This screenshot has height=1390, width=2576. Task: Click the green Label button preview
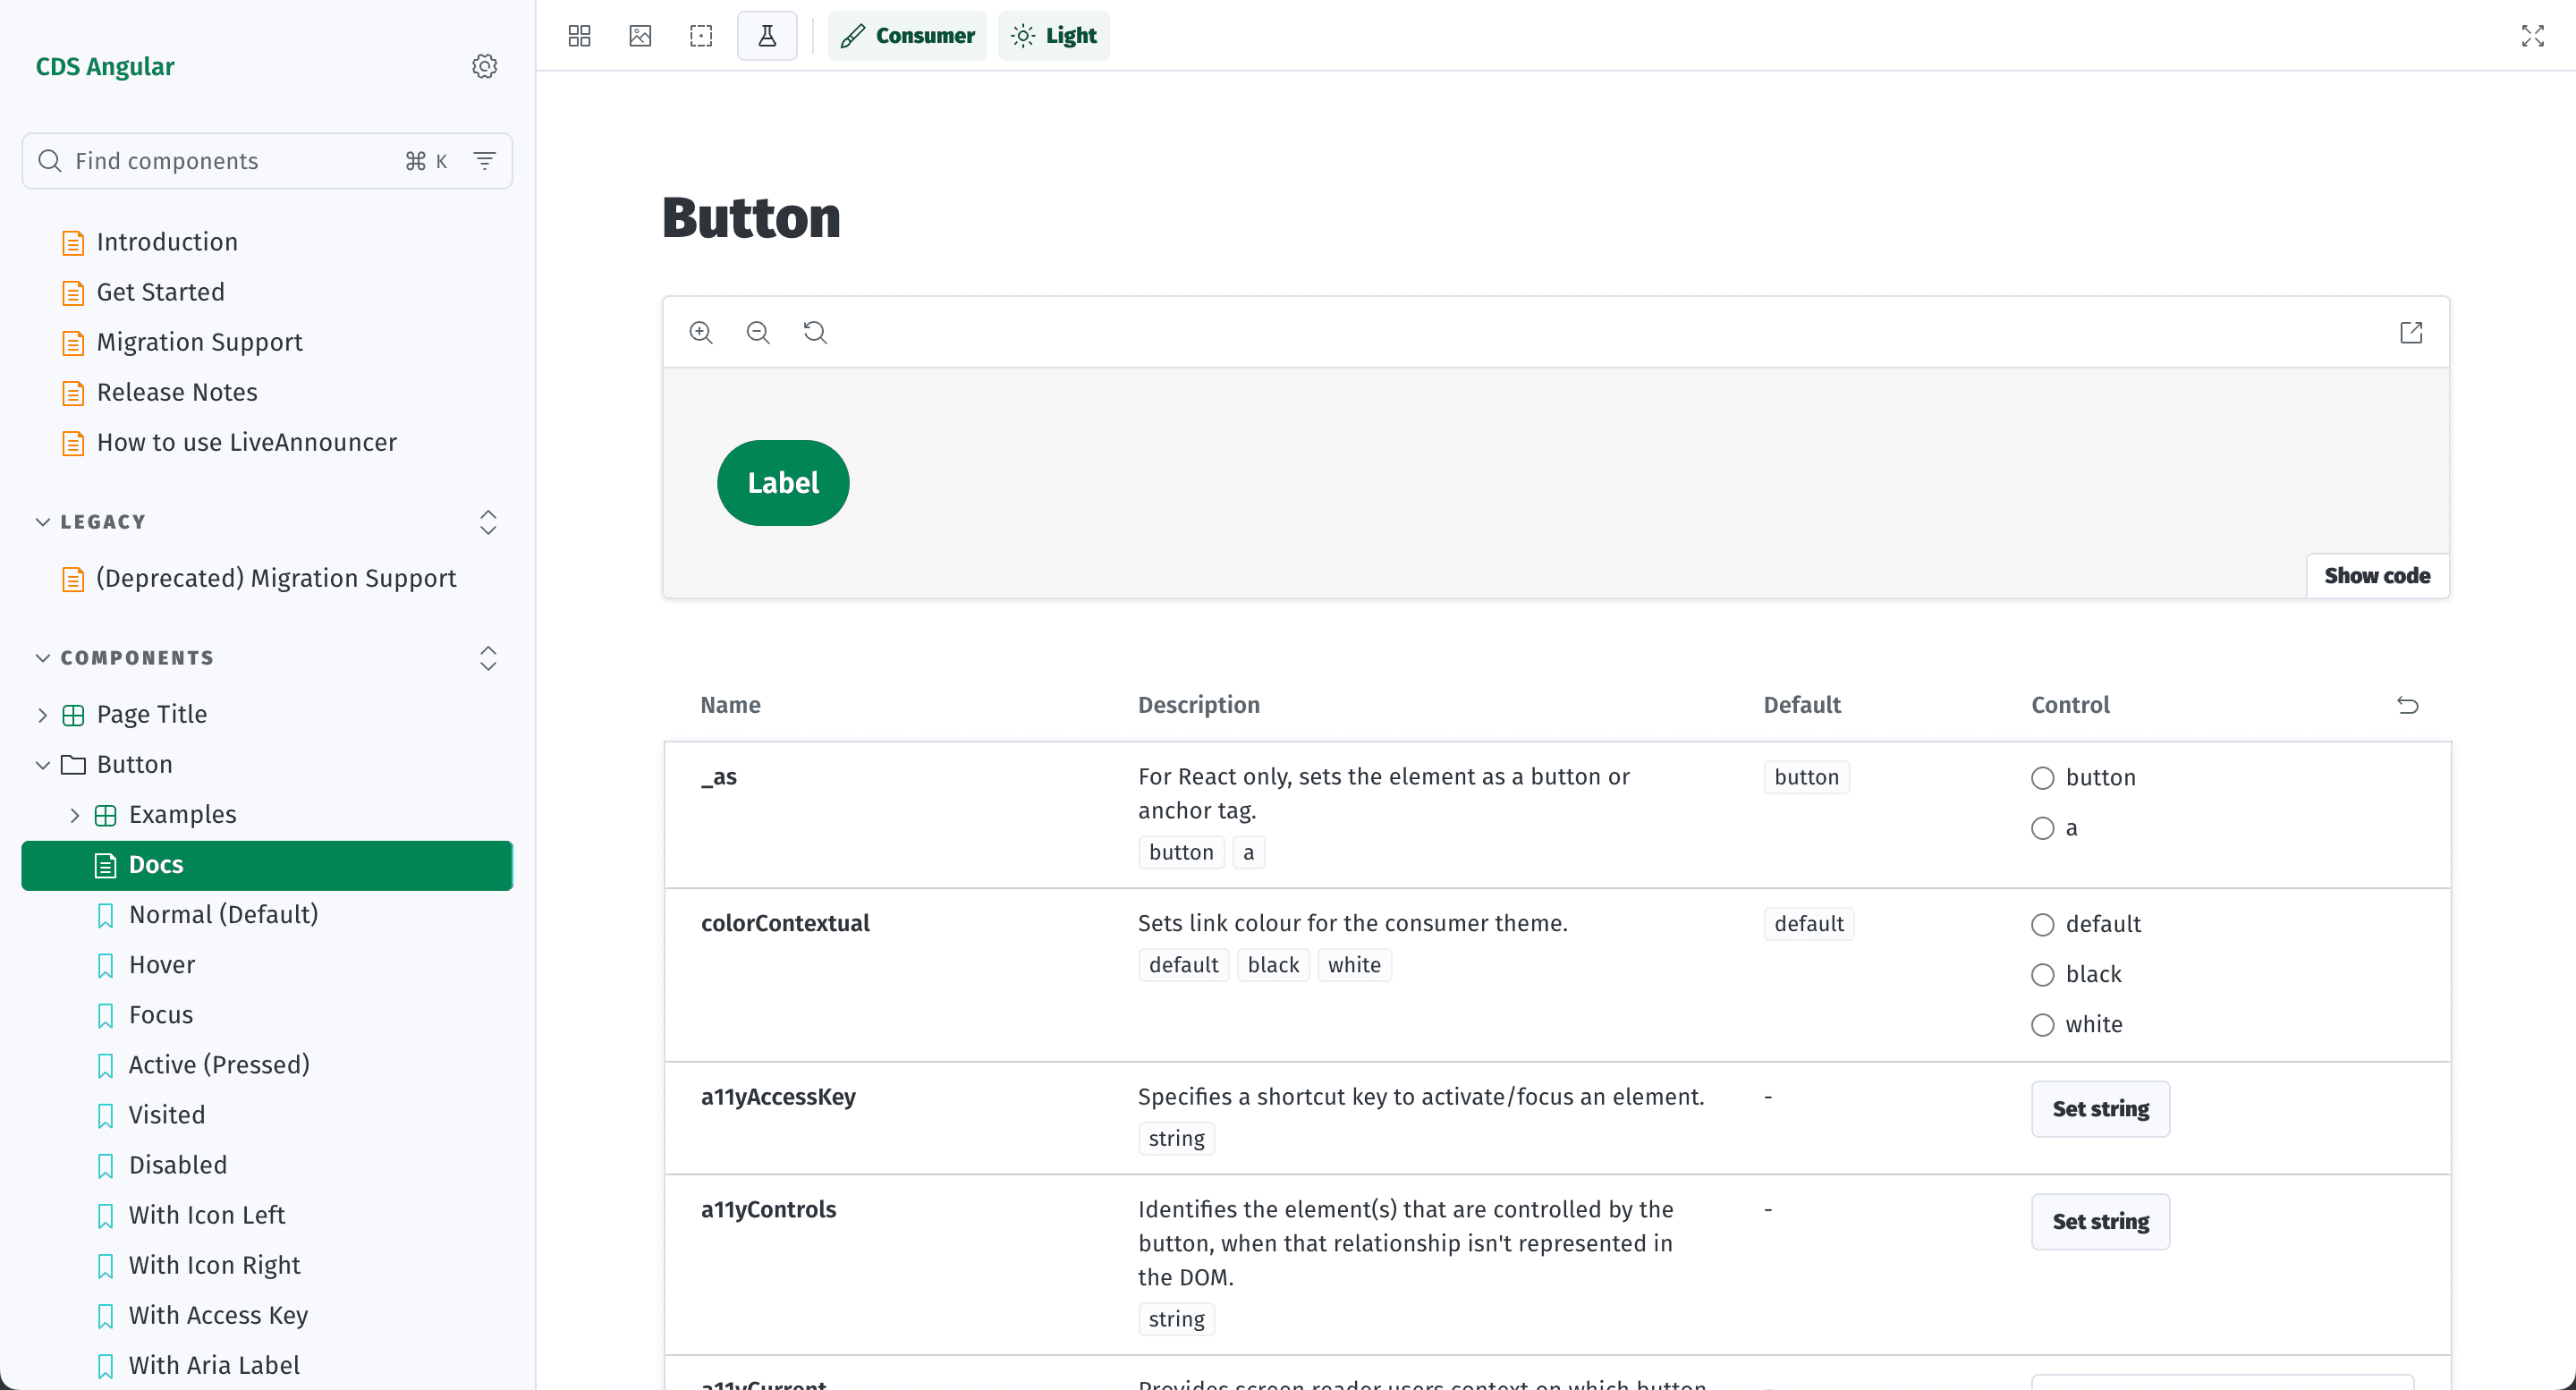783,483
